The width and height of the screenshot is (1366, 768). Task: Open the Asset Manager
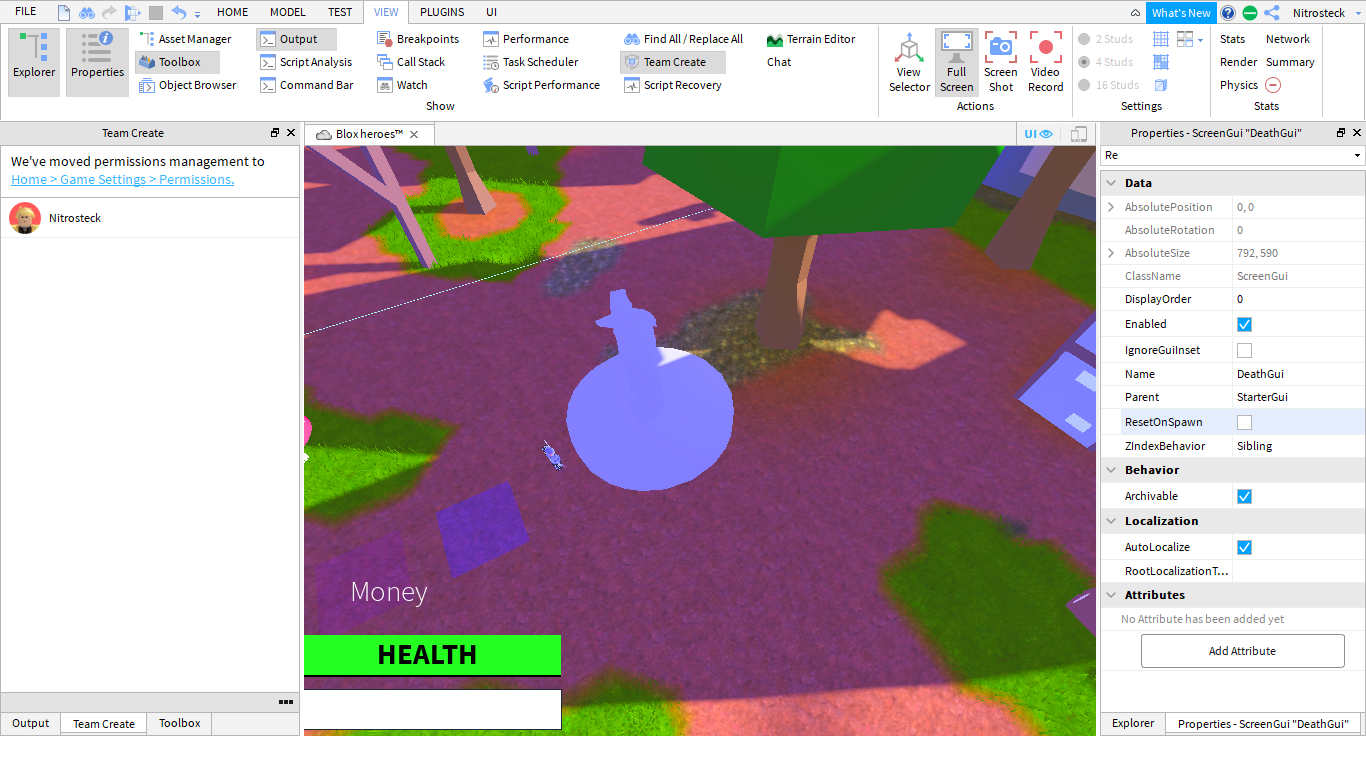185,39
